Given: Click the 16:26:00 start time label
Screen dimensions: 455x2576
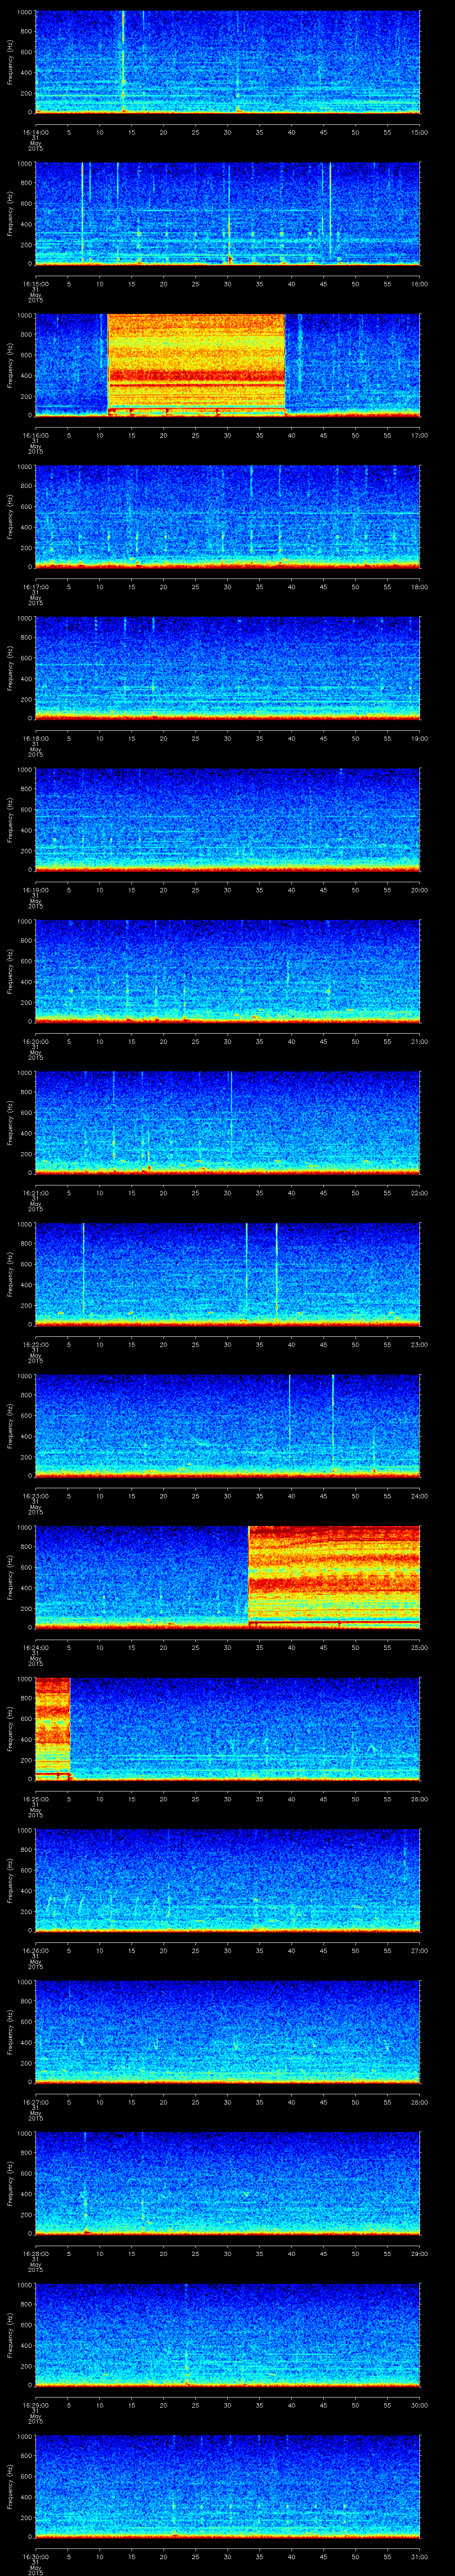Looking at the screenshot, I should pyautogui.click(x=35, y=1950).
